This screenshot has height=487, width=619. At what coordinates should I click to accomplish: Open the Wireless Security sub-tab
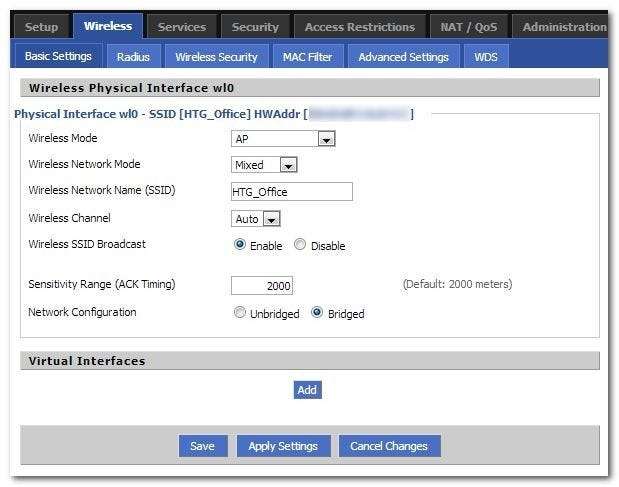(x=216, y=57)
